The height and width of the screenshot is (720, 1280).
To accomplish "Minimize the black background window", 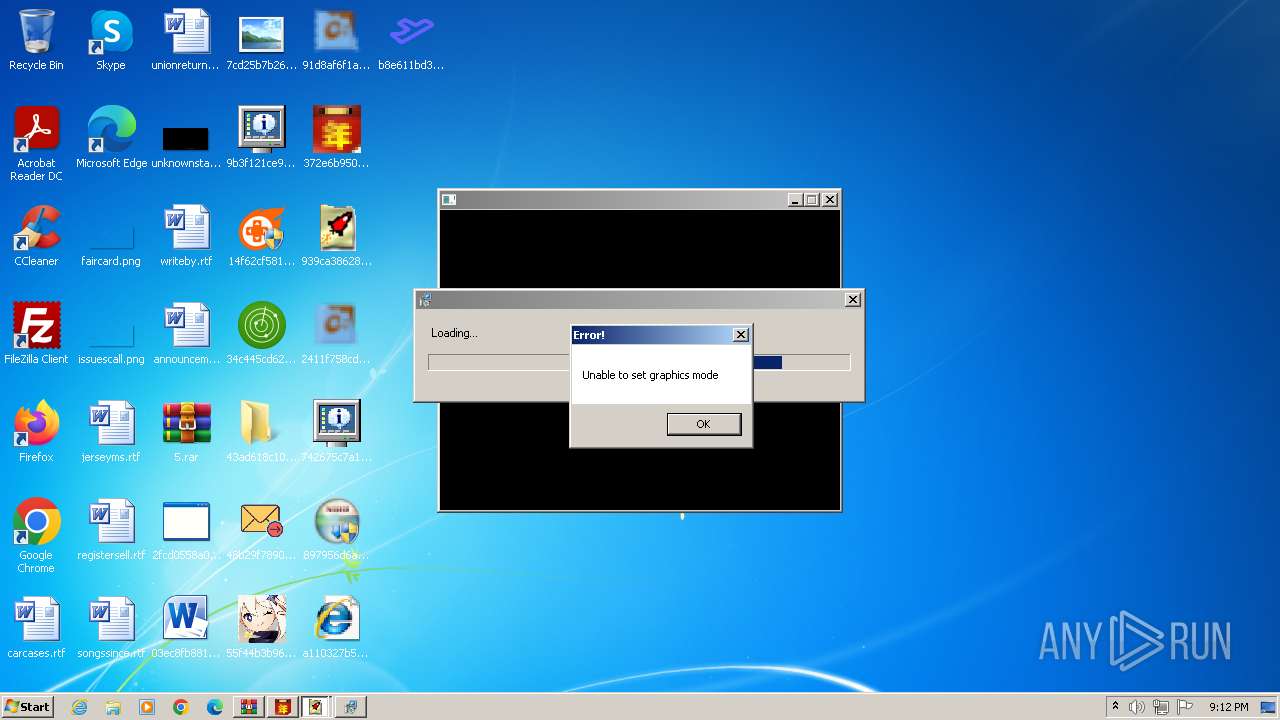I will pyautogui.click(x=795, y=200).
